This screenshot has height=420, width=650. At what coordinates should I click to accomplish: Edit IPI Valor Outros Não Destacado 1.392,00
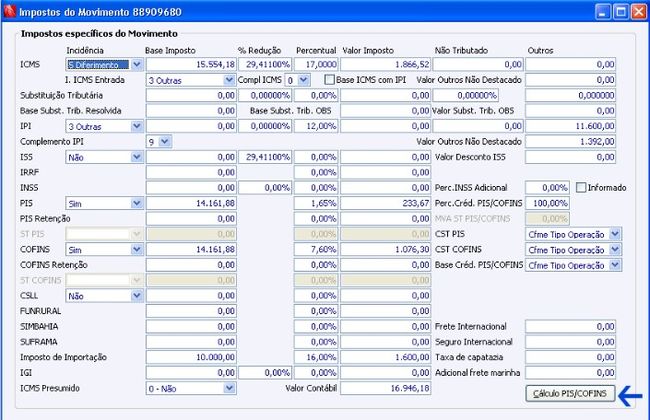[570, 141]
